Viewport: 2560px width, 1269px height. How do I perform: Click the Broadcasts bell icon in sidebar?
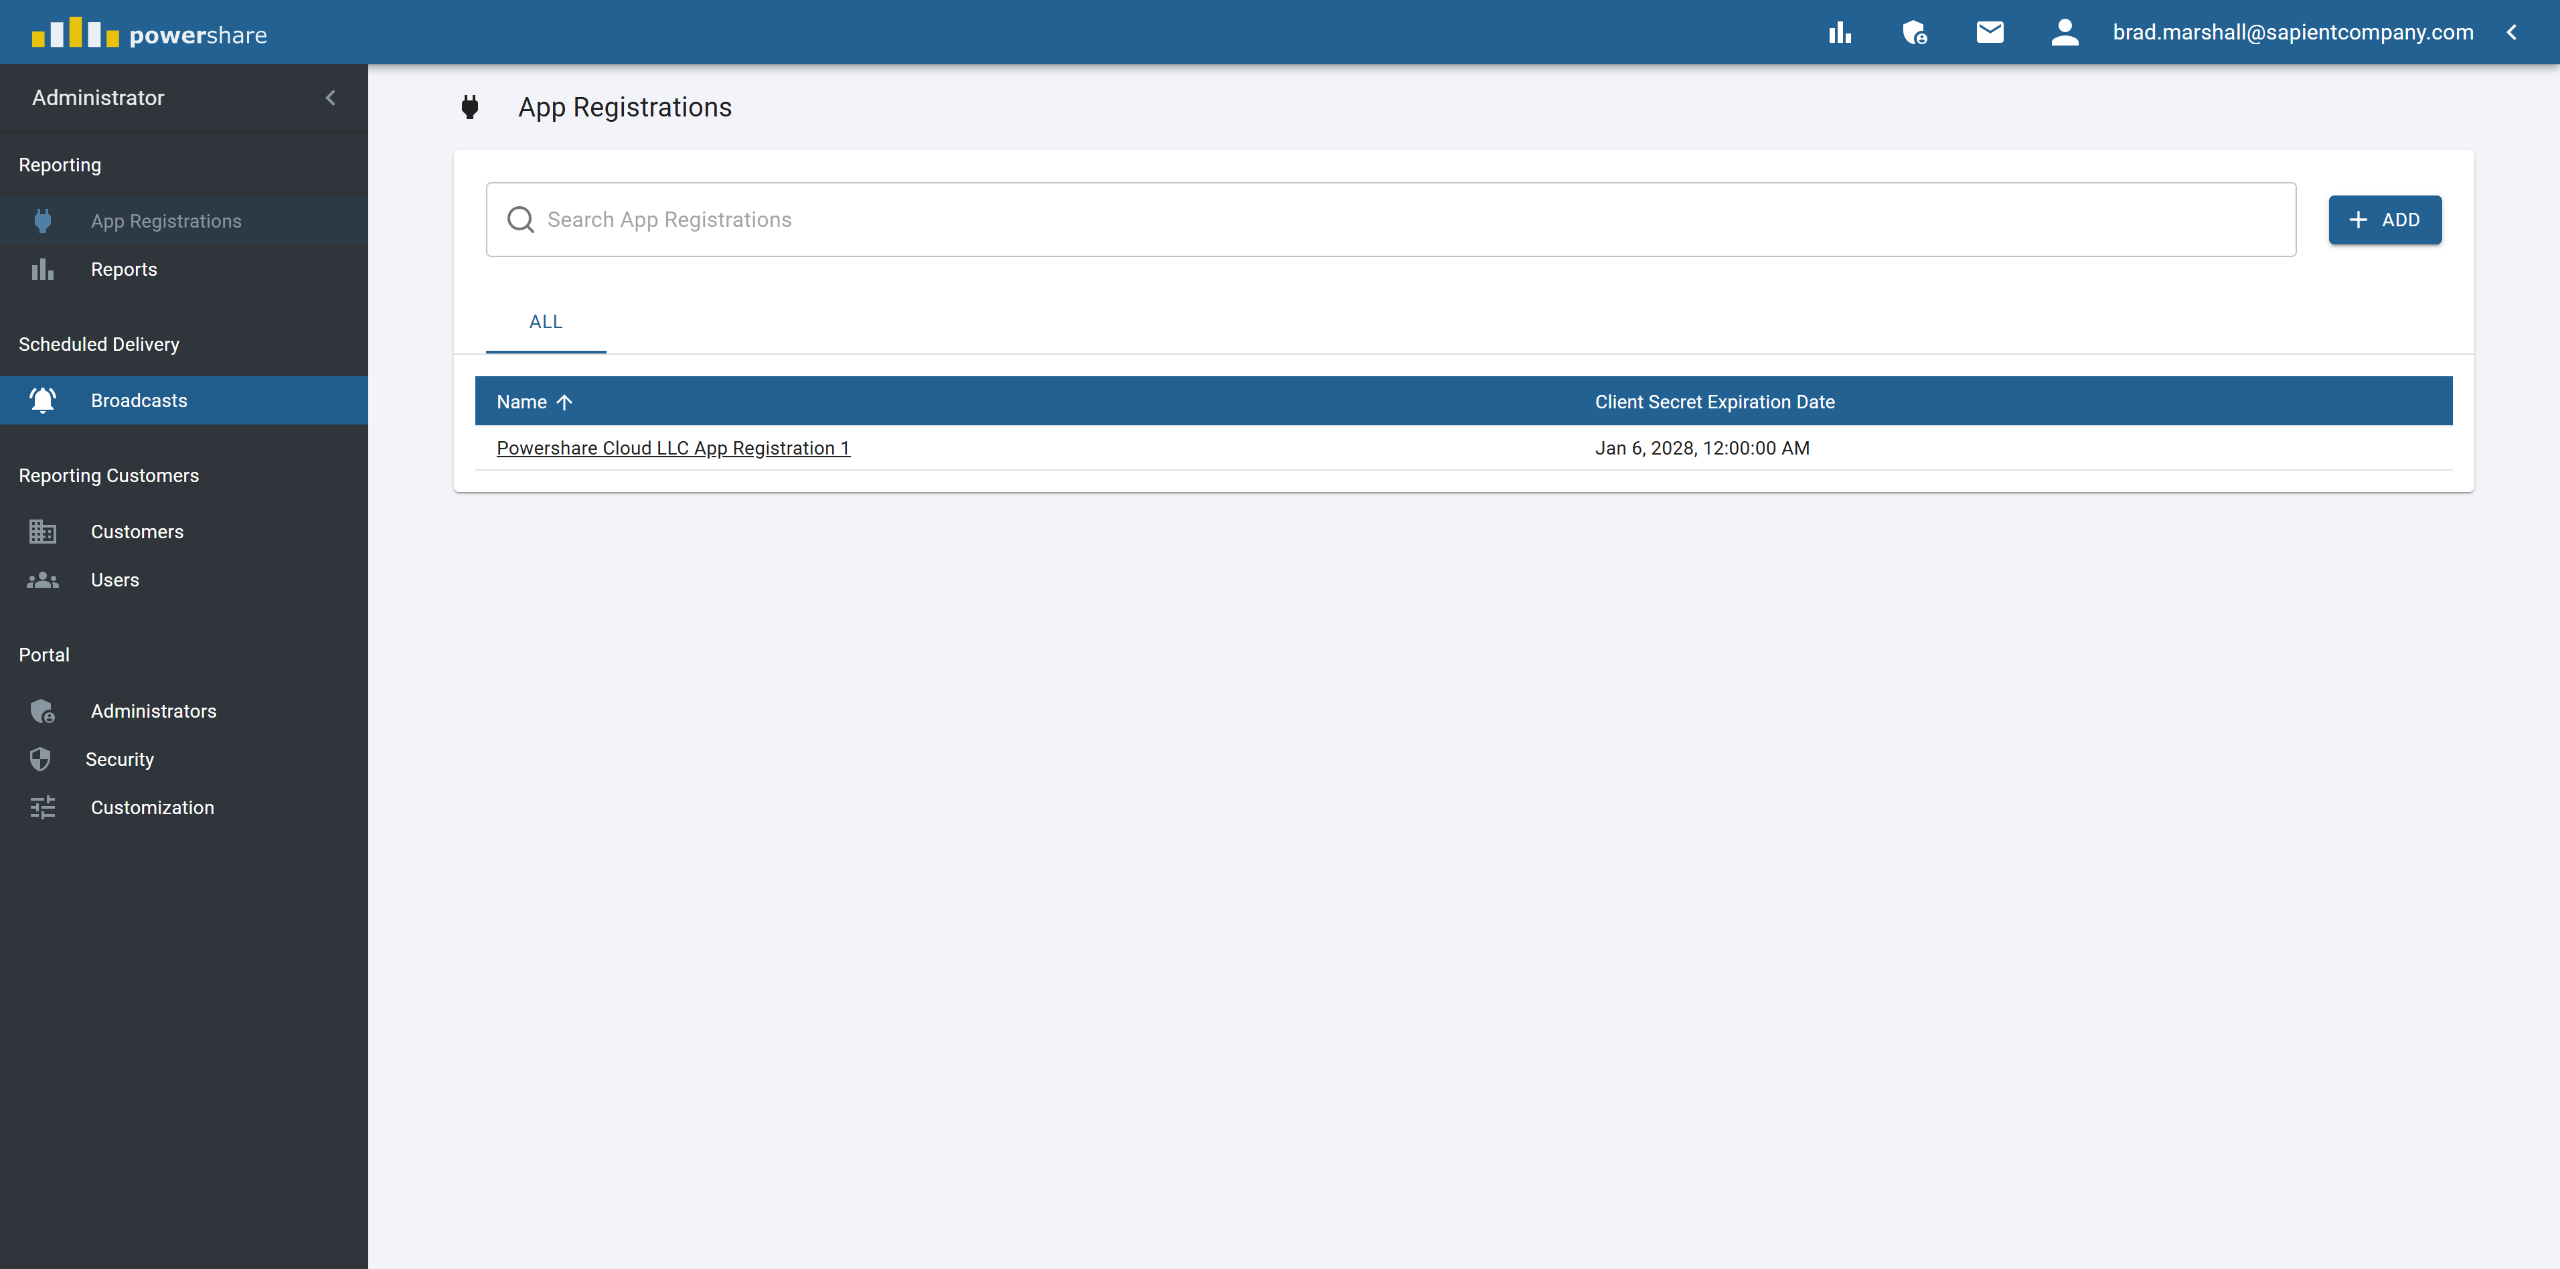coord(43,400)
